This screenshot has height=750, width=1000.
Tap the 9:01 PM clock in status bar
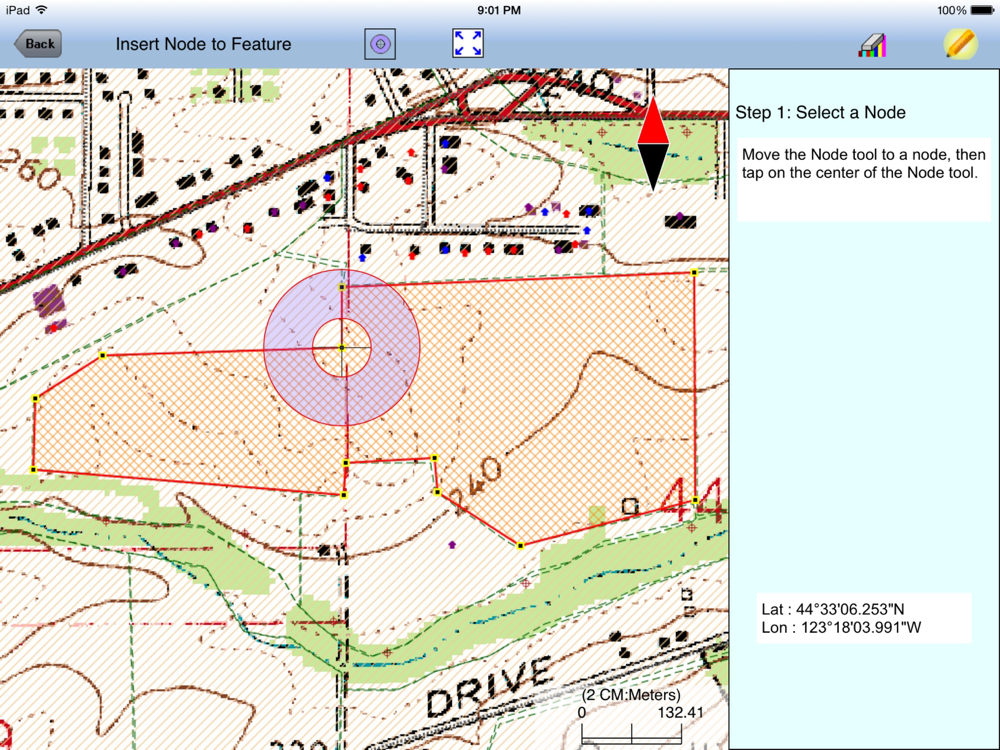point(499,10)
